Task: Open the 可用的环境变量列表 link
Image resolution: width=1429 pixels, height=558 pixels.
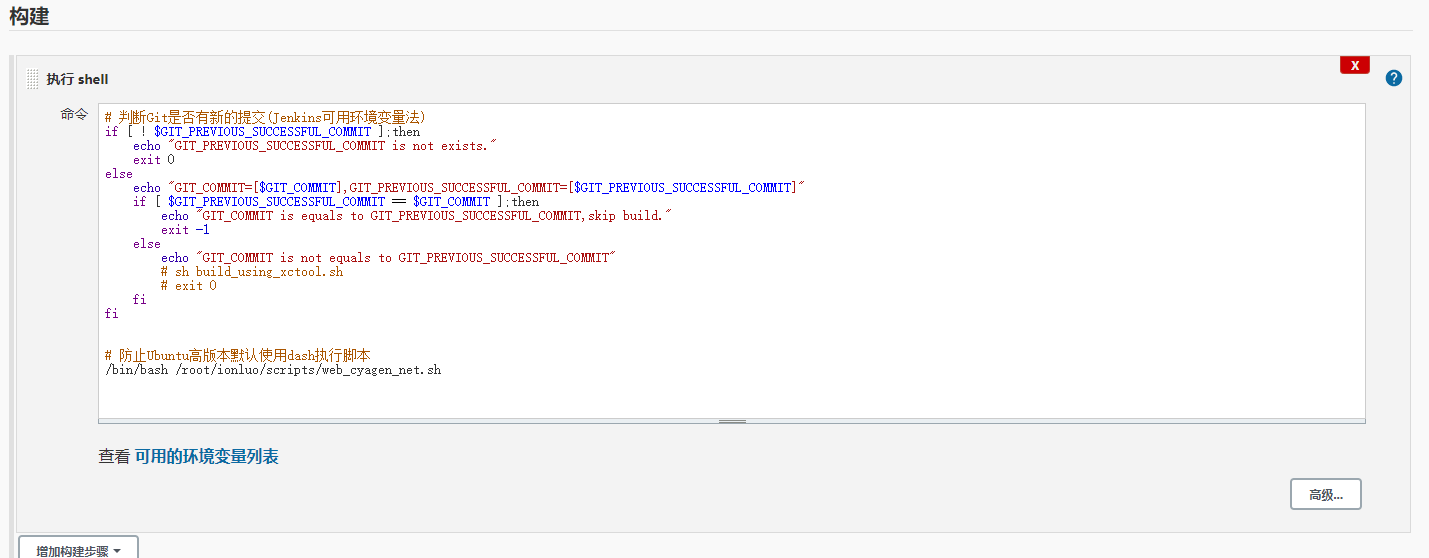Action: point(206,457)
